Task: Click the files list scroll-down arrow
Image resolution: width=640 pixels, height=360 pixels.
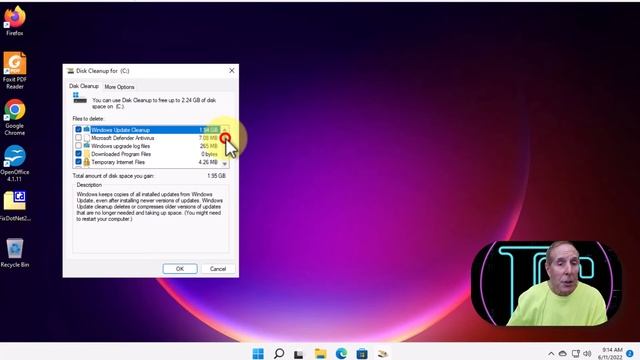Action: pyautogui.click(x=224, y=163)
